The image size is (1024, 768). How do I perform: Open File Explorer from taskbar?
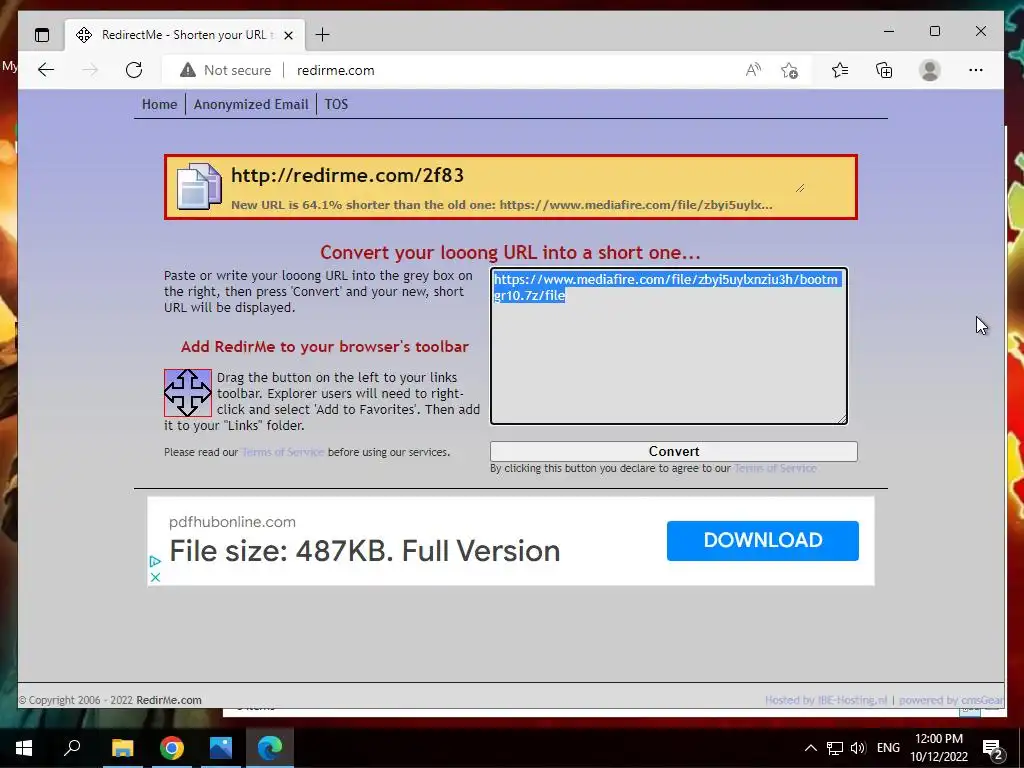122,748
